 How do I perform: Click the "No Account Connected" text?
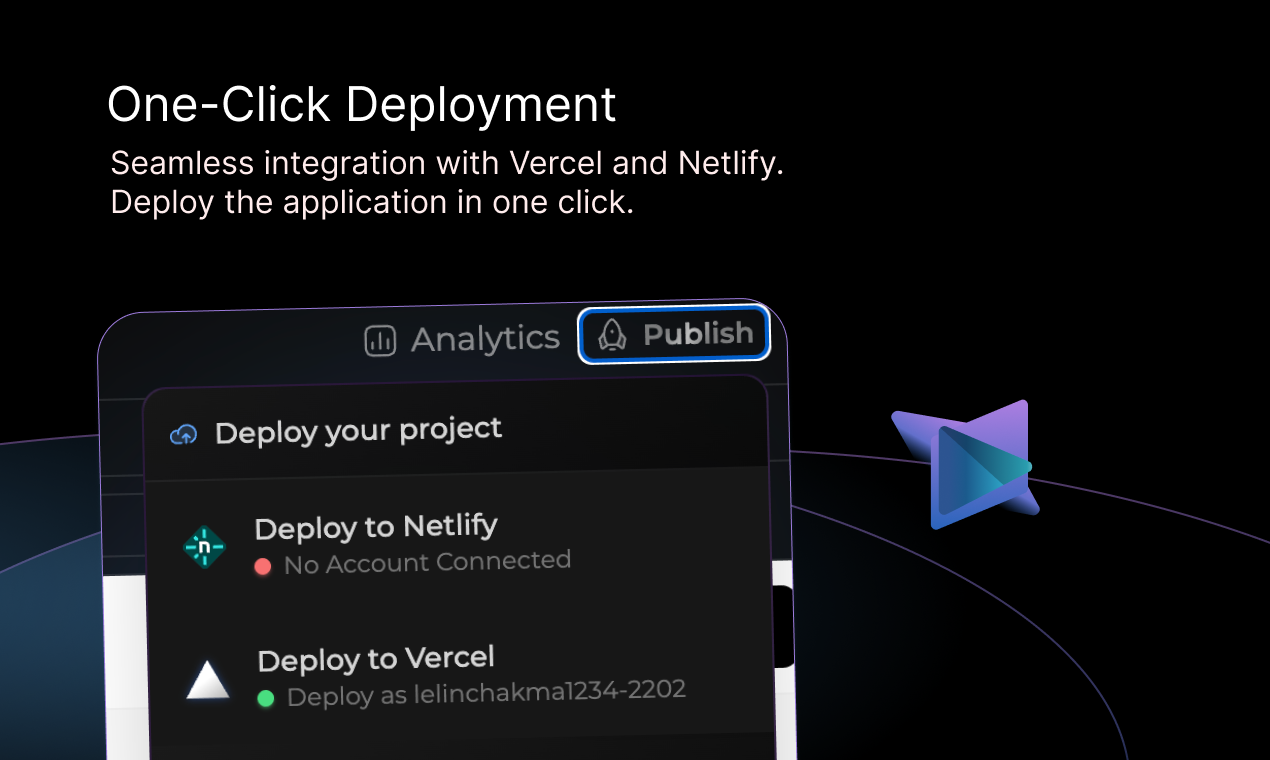427,563
